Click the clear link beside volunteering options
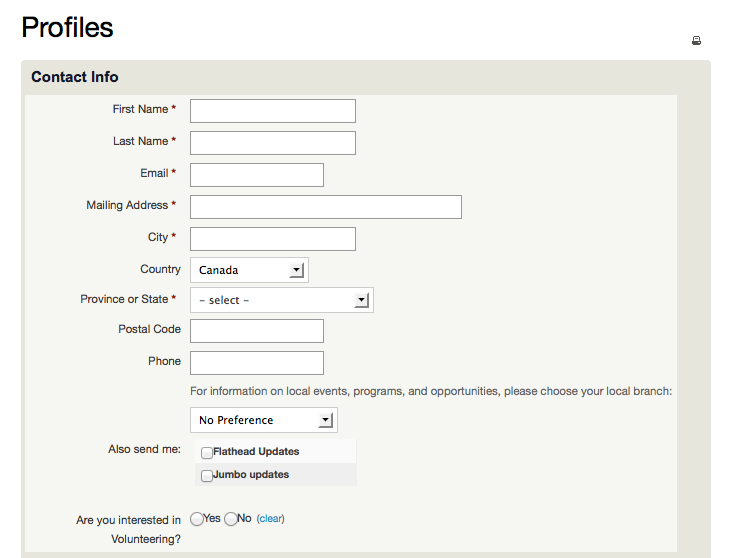This screenshot has width=736, height=558. tap(270, 519)
